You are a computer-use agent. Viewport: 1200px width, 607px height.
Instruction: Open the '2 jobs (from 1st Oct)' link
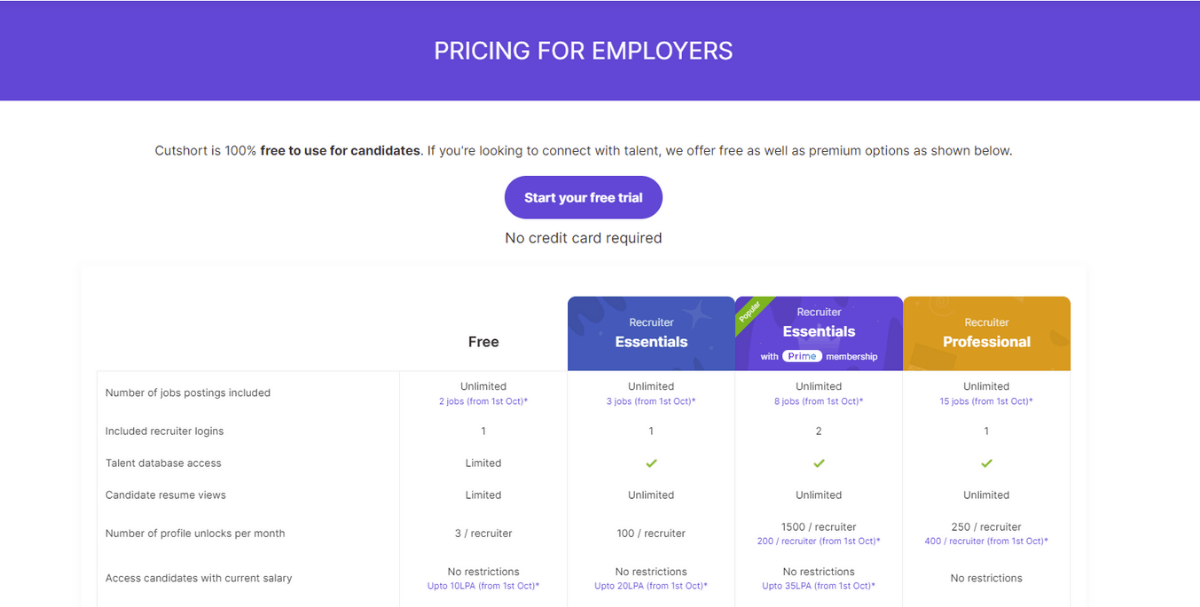tap(483, 401)
